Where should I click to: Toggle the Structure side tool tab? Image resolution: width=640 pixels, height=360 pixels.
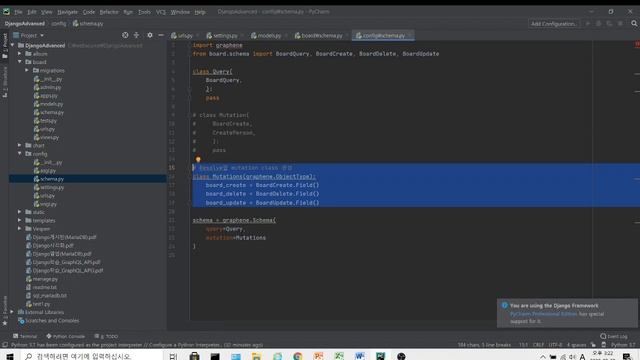pos(5,82)
